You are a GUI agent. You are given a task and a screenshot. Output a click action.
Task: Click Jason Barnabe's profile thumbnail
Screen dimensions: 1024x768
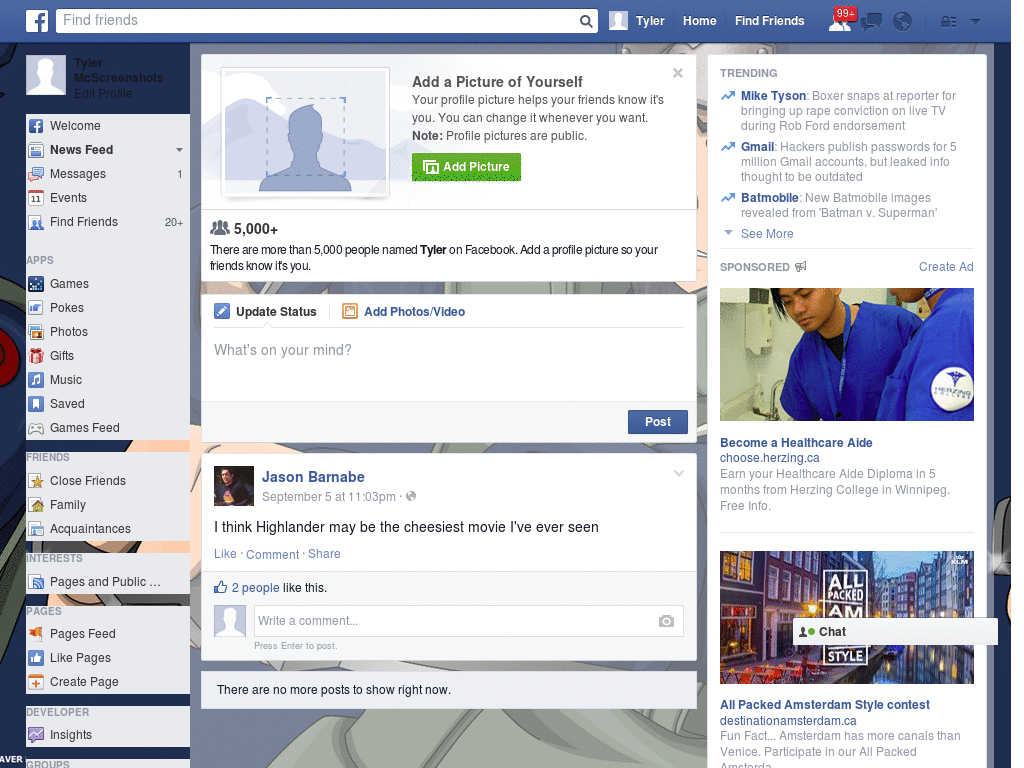click(234, 486)
